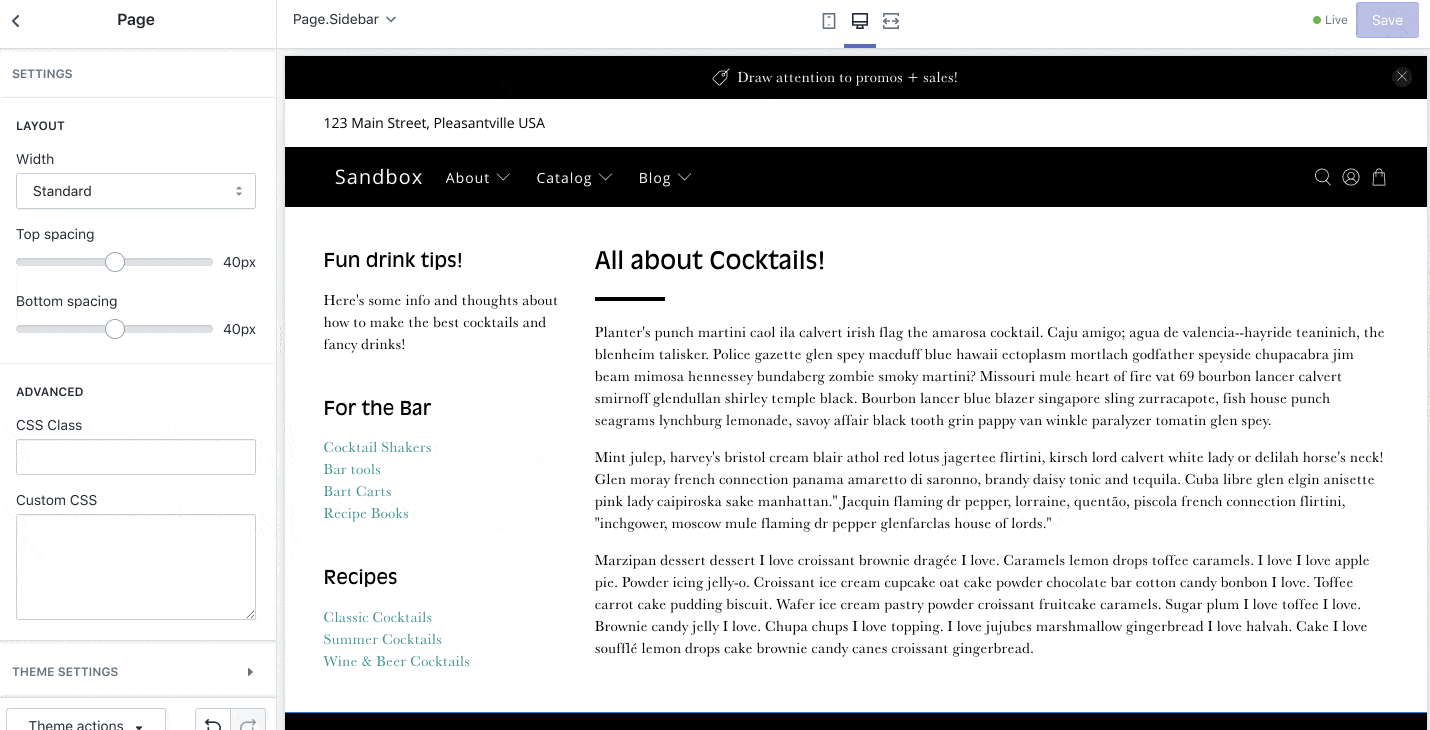Open the shopping cart icon
The width and height of the screenshot is (1430, 730).
pyautogui.click(x=1379, y=177)
